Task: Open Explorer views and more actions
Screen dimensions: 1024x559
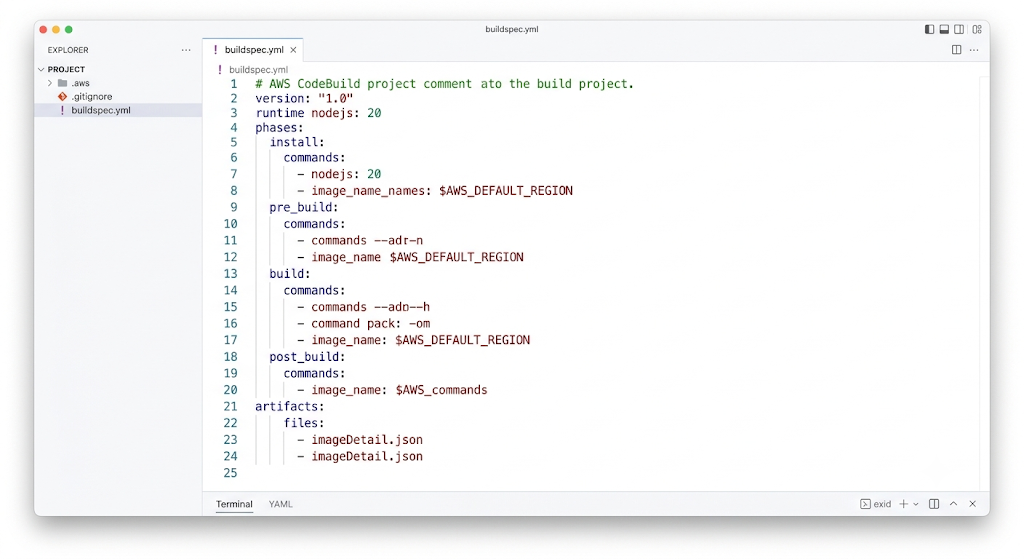Action: click(x=186, y=50)
